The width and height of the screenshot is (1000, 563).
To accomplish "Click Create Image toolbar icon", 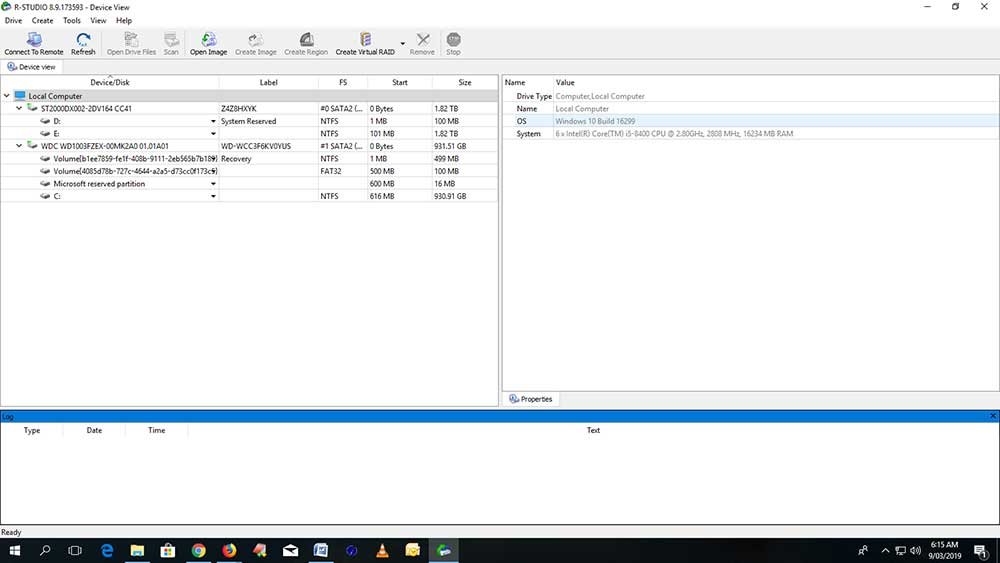I will click(x=256, y=44).
